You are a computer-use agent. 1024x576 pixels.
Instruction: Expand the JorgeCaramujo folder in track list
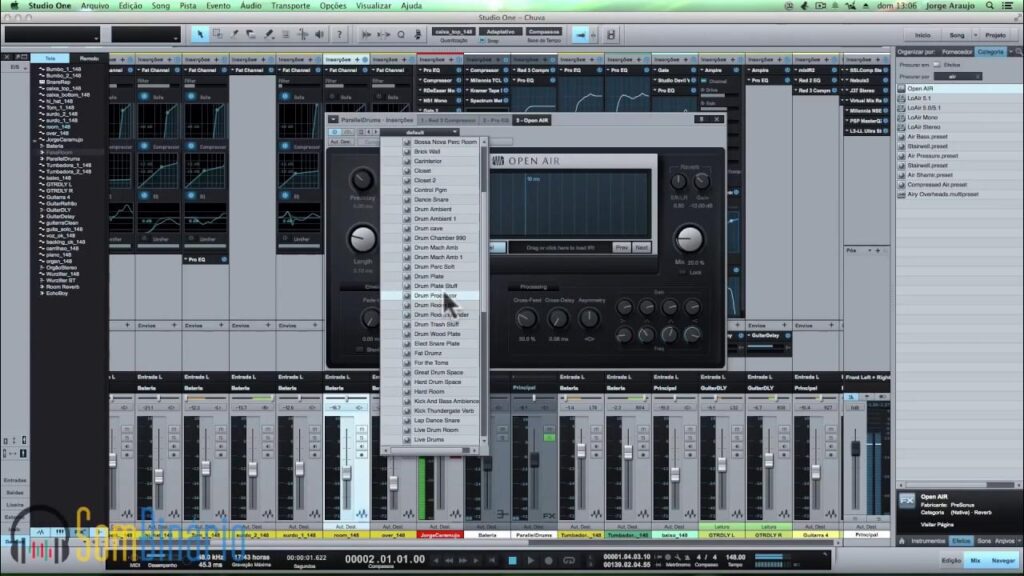pos(36,140)
